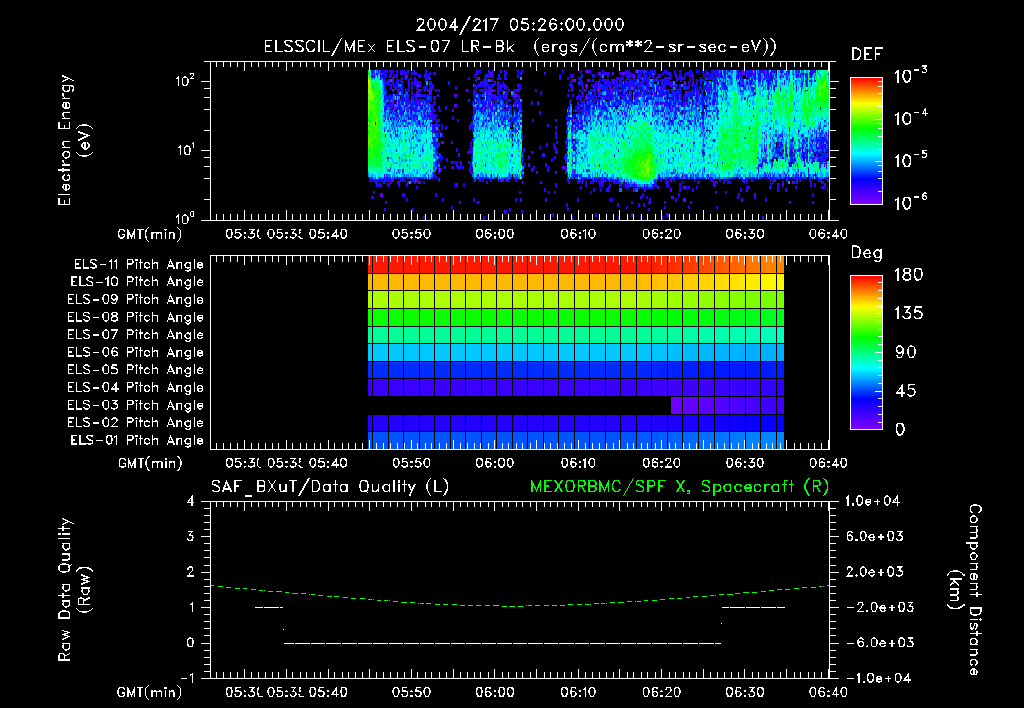Viewport: 1024px width, 708px height.
Task: Click the GMT(min) label under pitch angle panel
Action: 150,463
